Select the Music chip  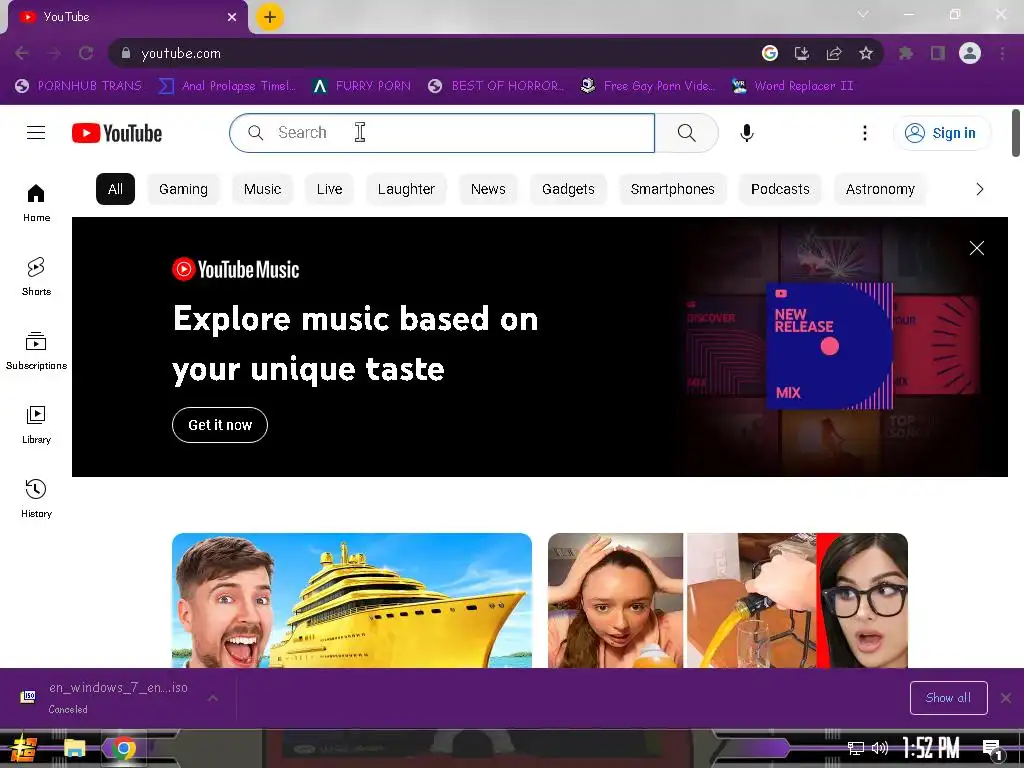point(262,189)
